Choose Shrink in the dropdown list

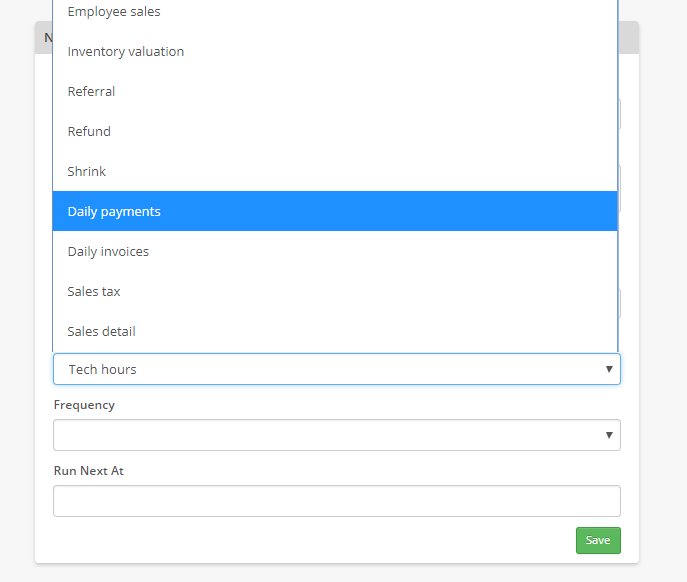pos(87,171)
